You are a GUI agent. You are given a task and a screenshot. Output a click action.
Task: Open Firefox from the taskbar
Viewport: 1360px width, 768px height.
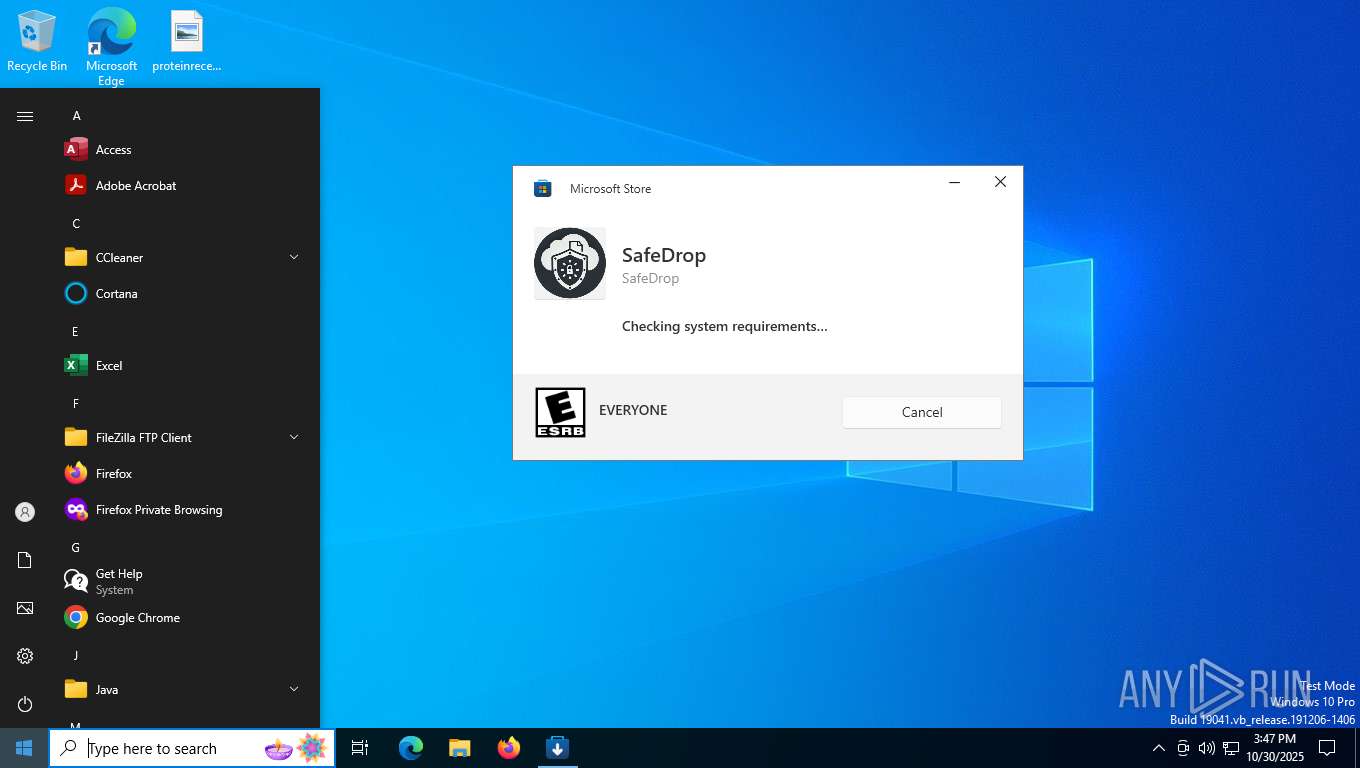[509, 748]
